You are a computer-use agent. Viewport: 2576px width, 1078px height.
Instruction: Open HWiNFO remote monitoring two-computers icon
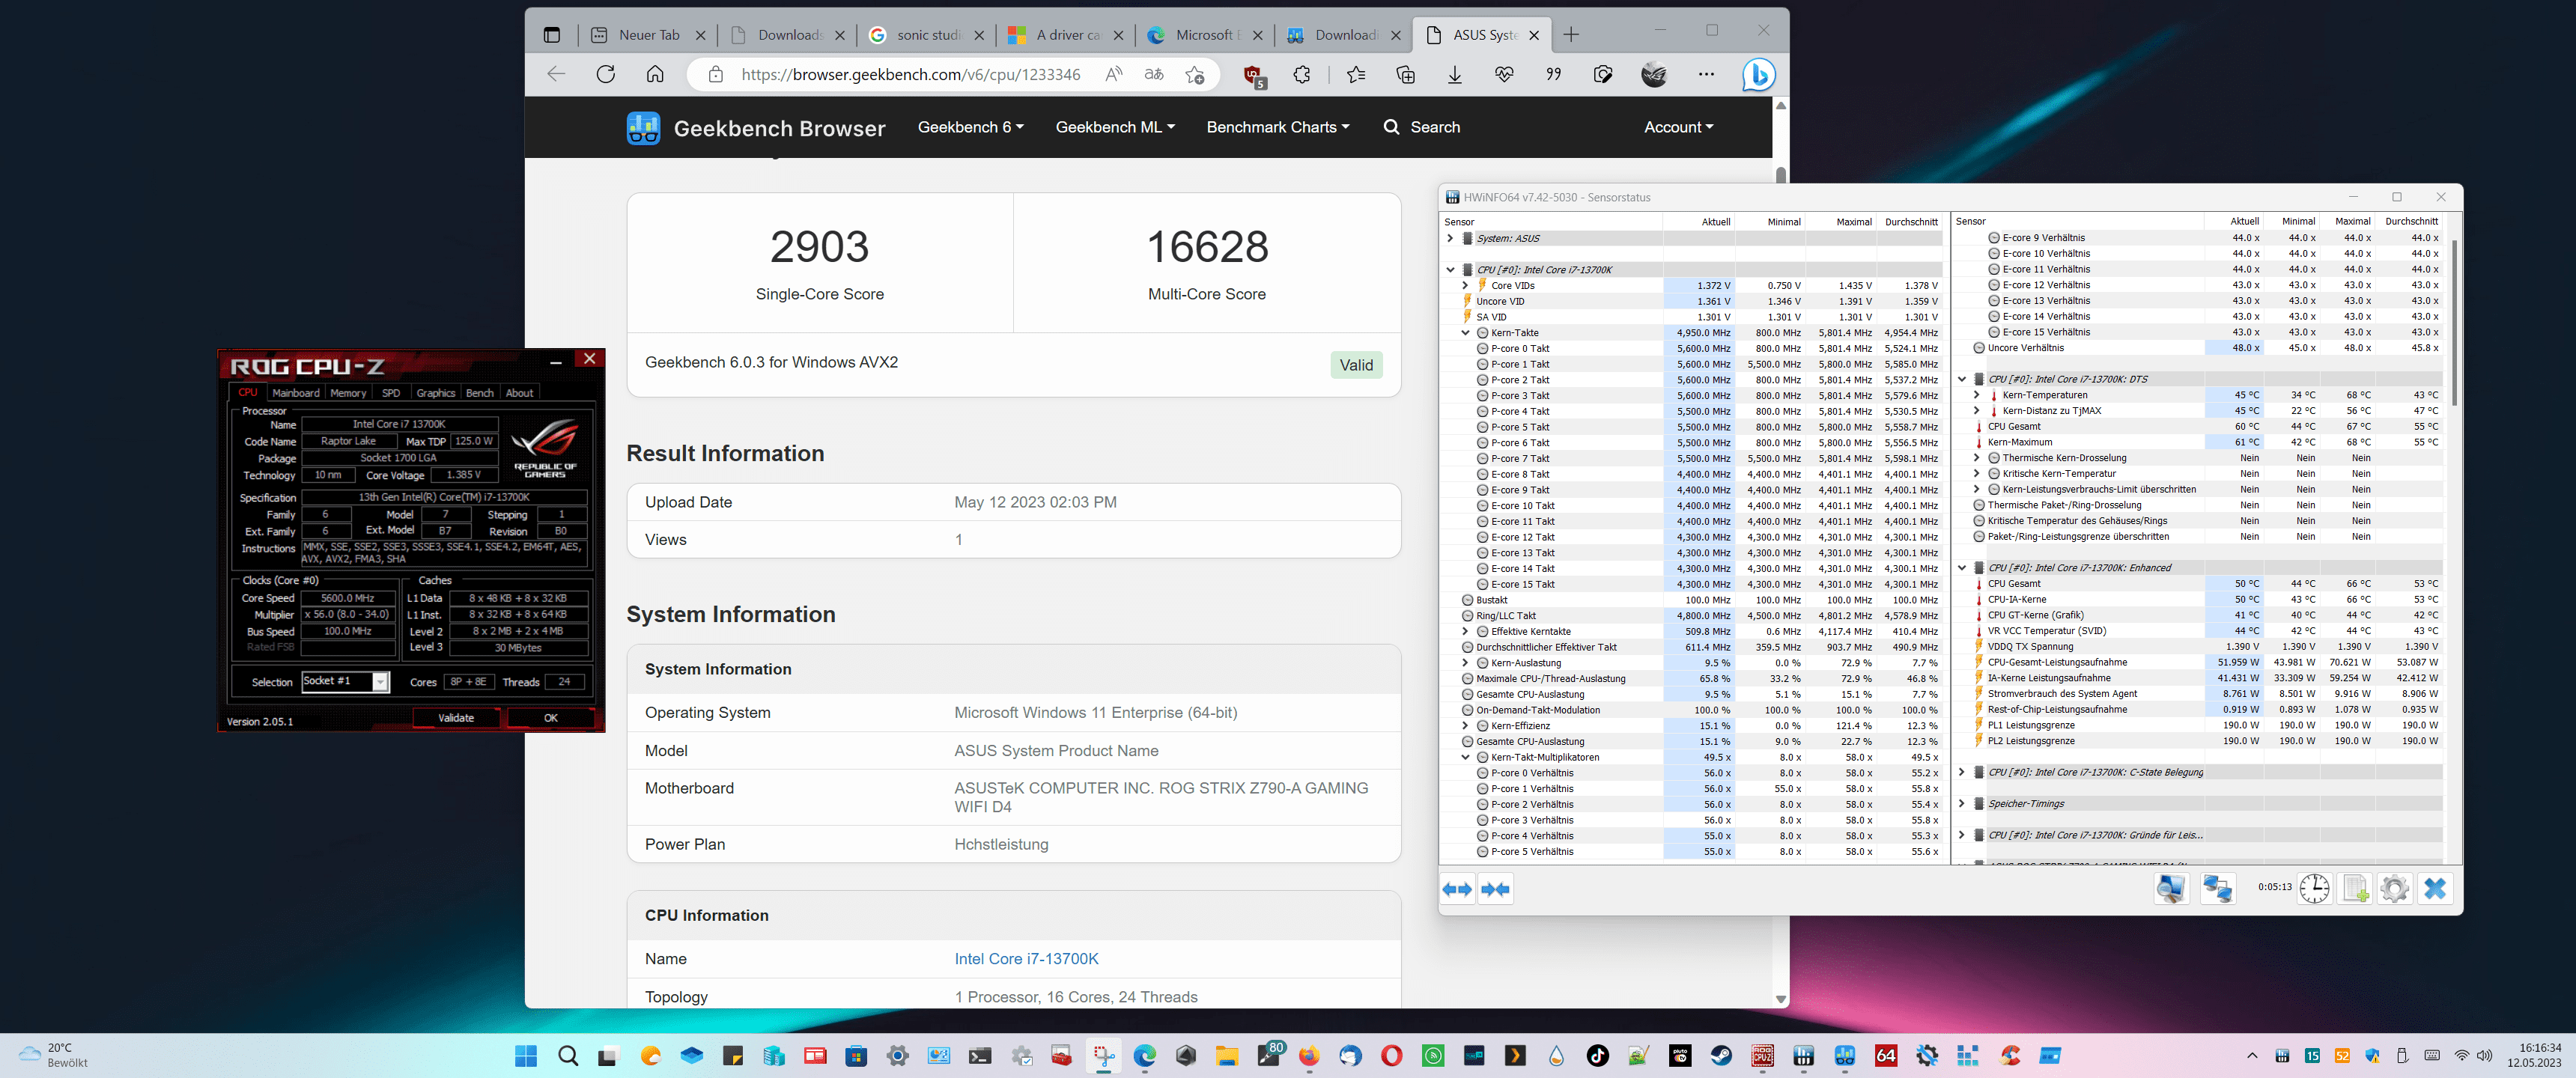tap(2217, 889)
